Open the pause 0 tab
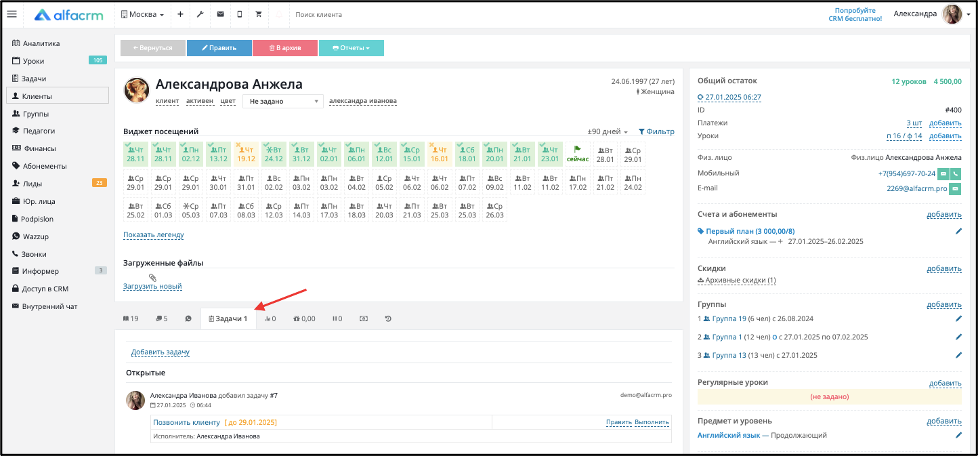Screen dimensions: 979x456 (337, 319)
